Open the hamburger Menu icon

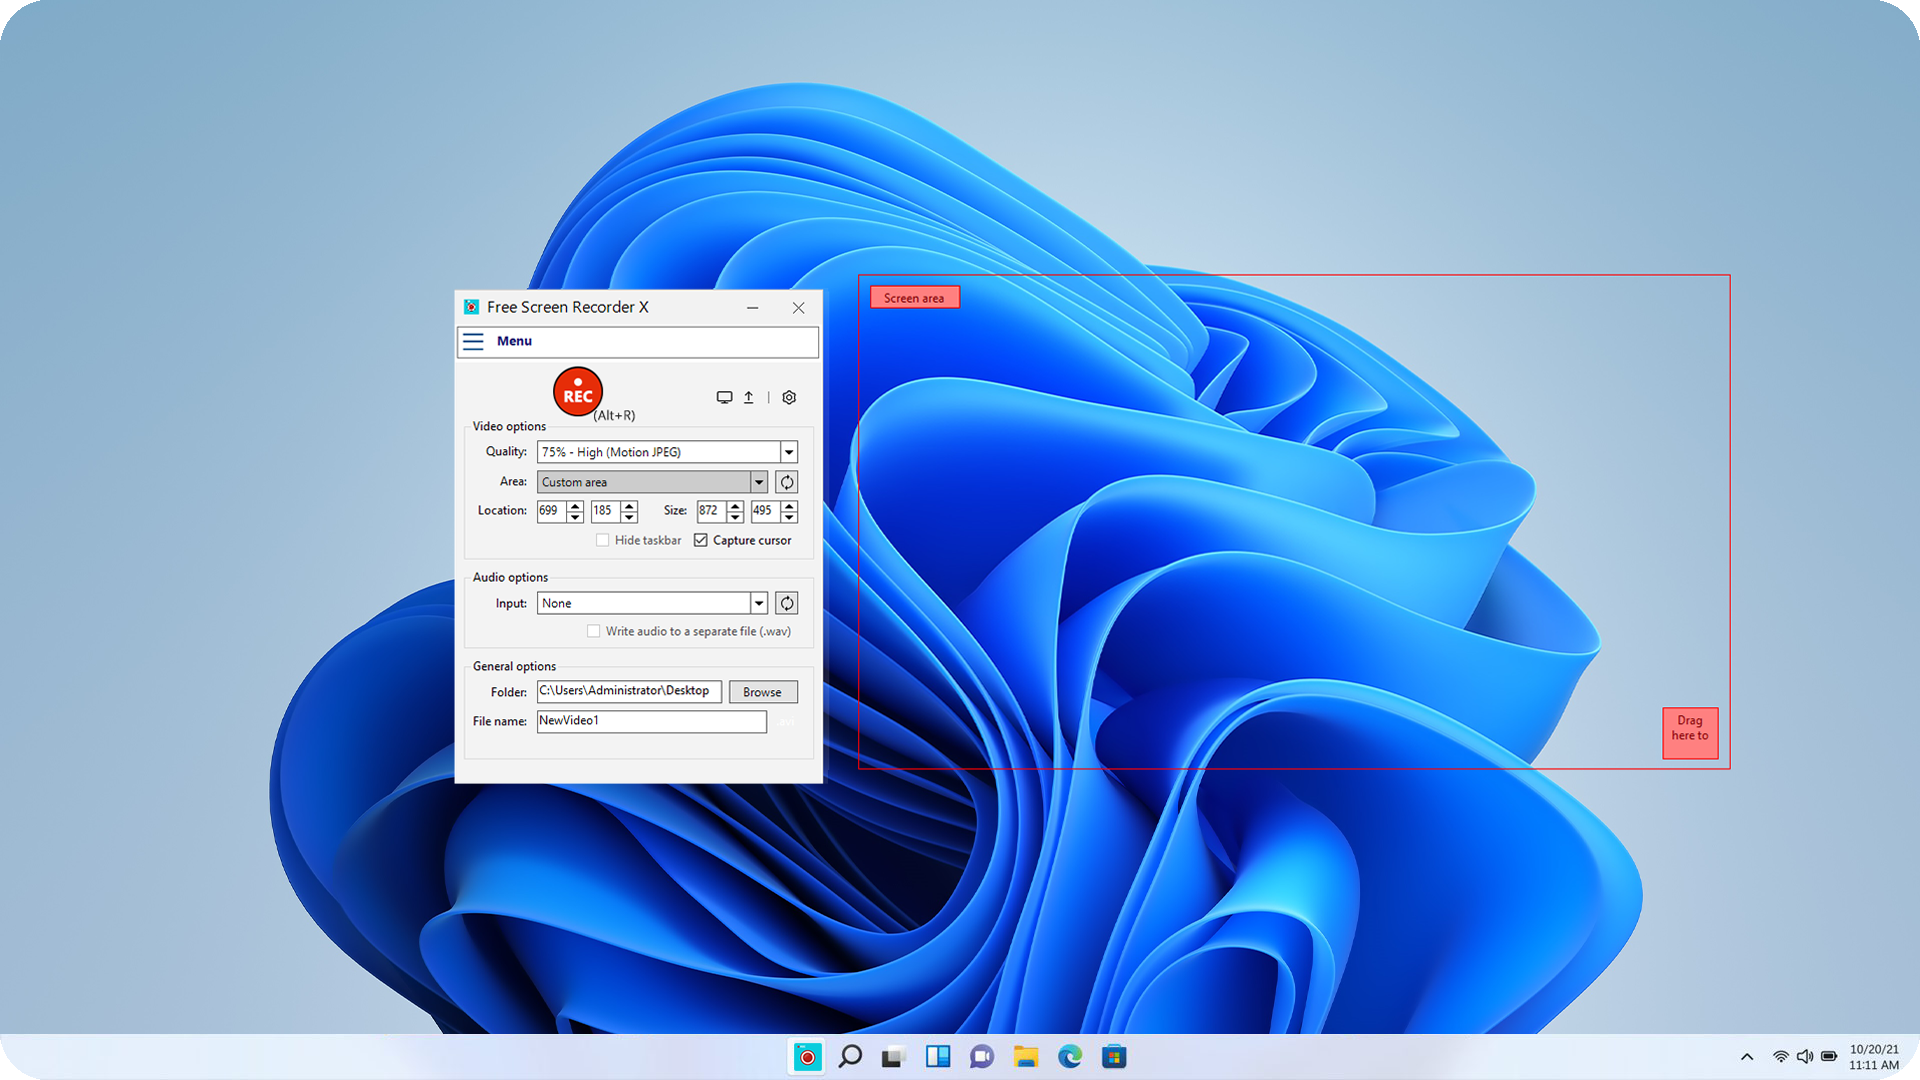click(473, 341)
